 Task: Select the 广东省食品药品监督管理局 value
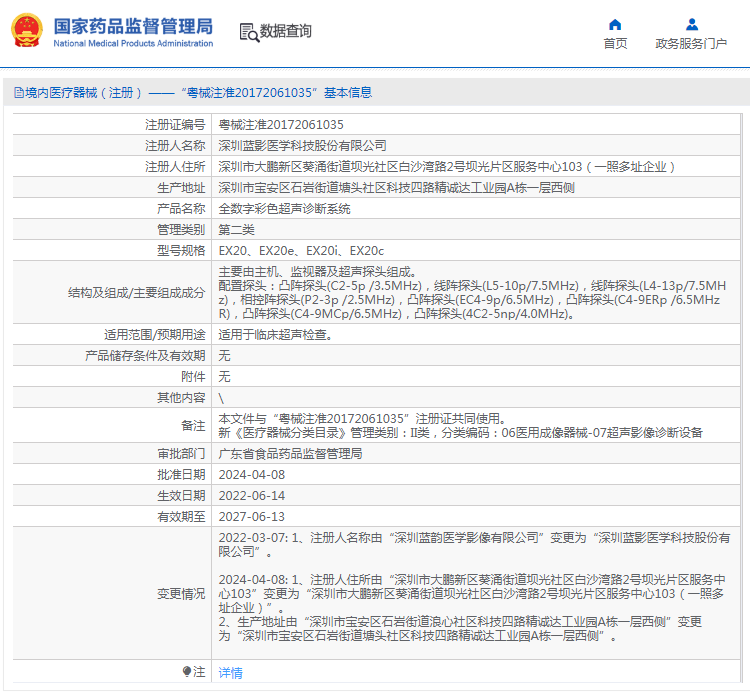290,454
